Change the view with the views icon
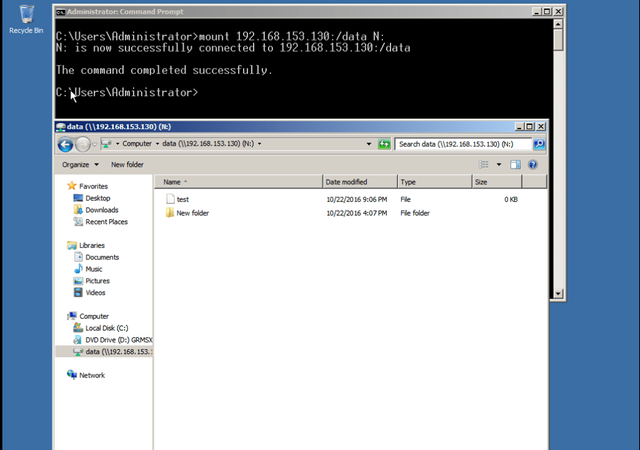 [x=484, y=165]
